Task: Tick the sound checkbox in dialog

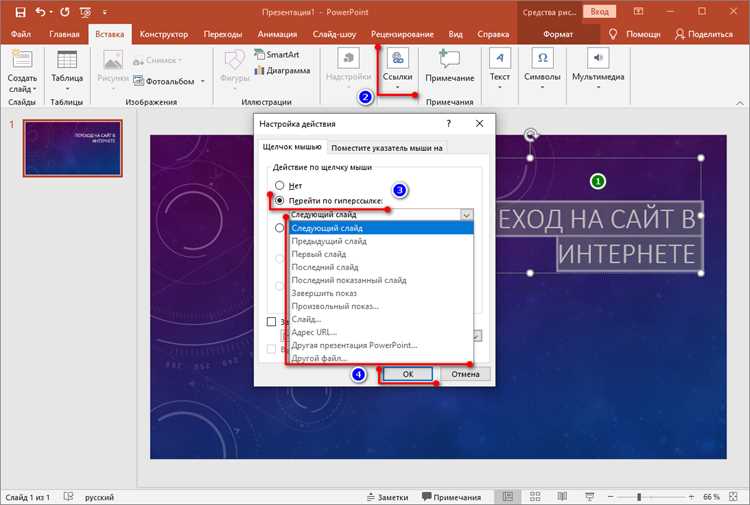Action: (271, 321)
